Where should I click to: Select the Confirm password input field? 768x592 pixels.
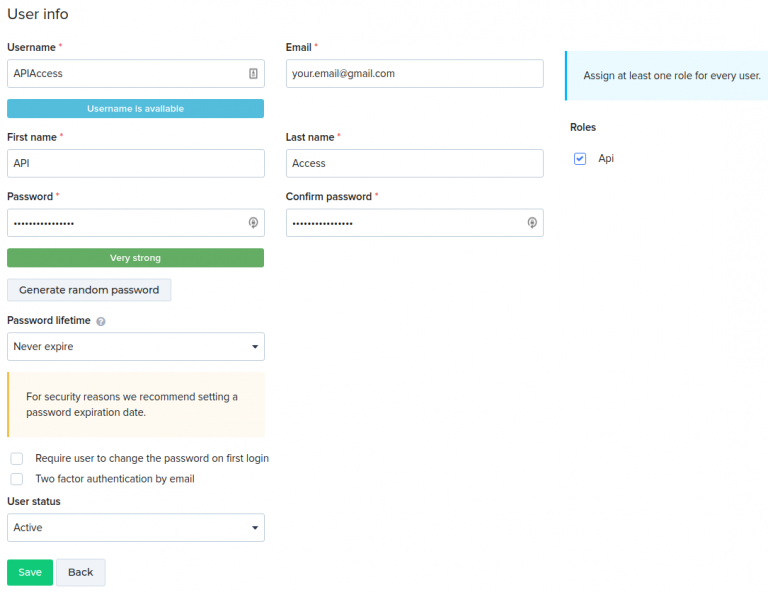click(404, 223)
